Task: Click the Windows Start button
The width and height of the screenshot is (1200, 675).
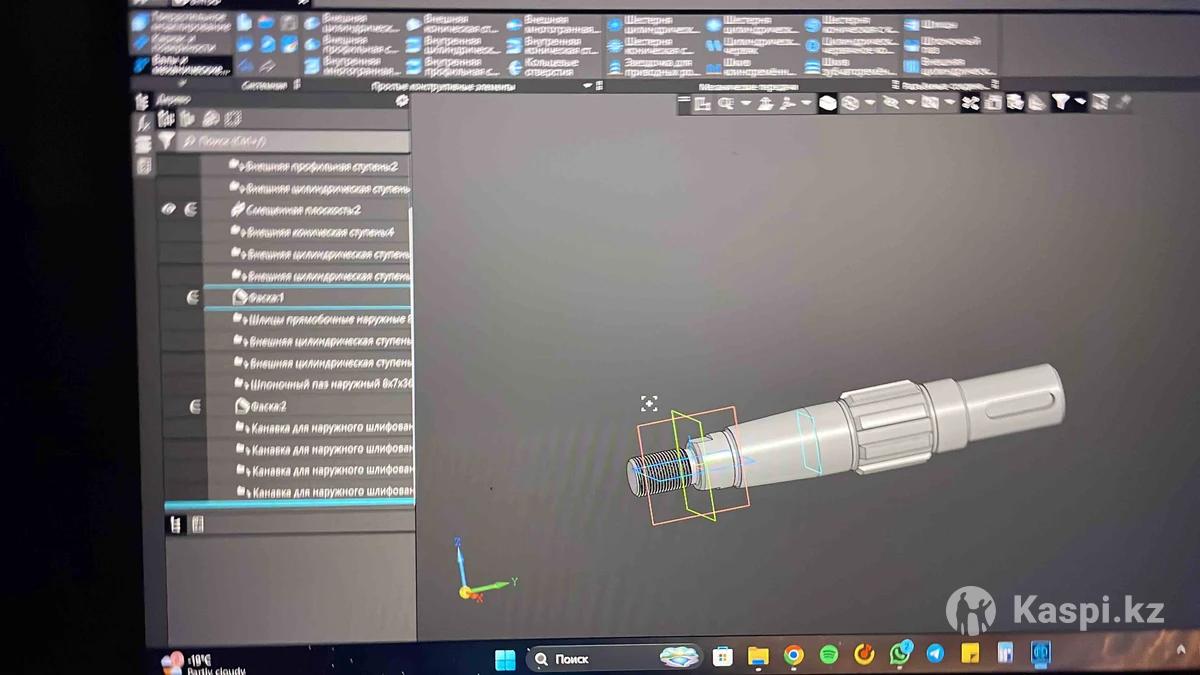Action: click(505, 659)
